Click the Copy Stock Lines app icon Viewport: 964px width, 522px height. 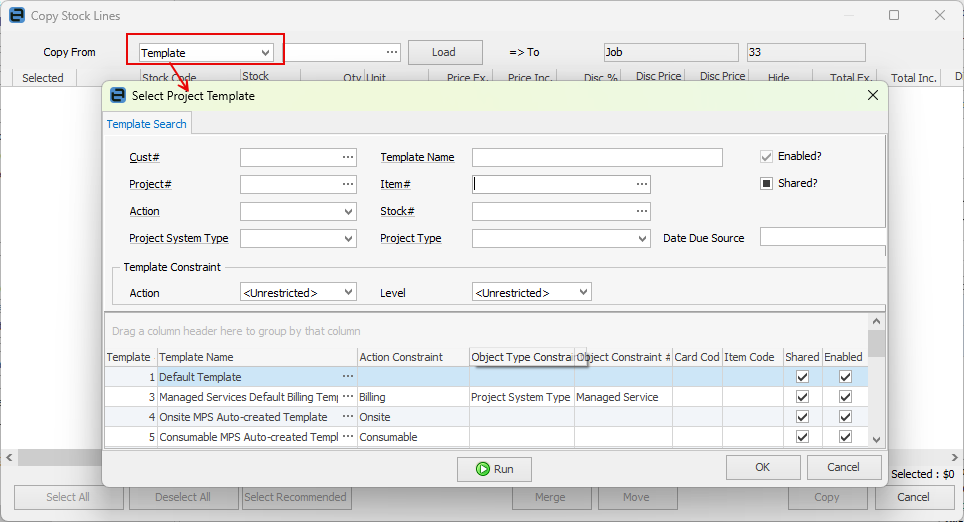17,15
